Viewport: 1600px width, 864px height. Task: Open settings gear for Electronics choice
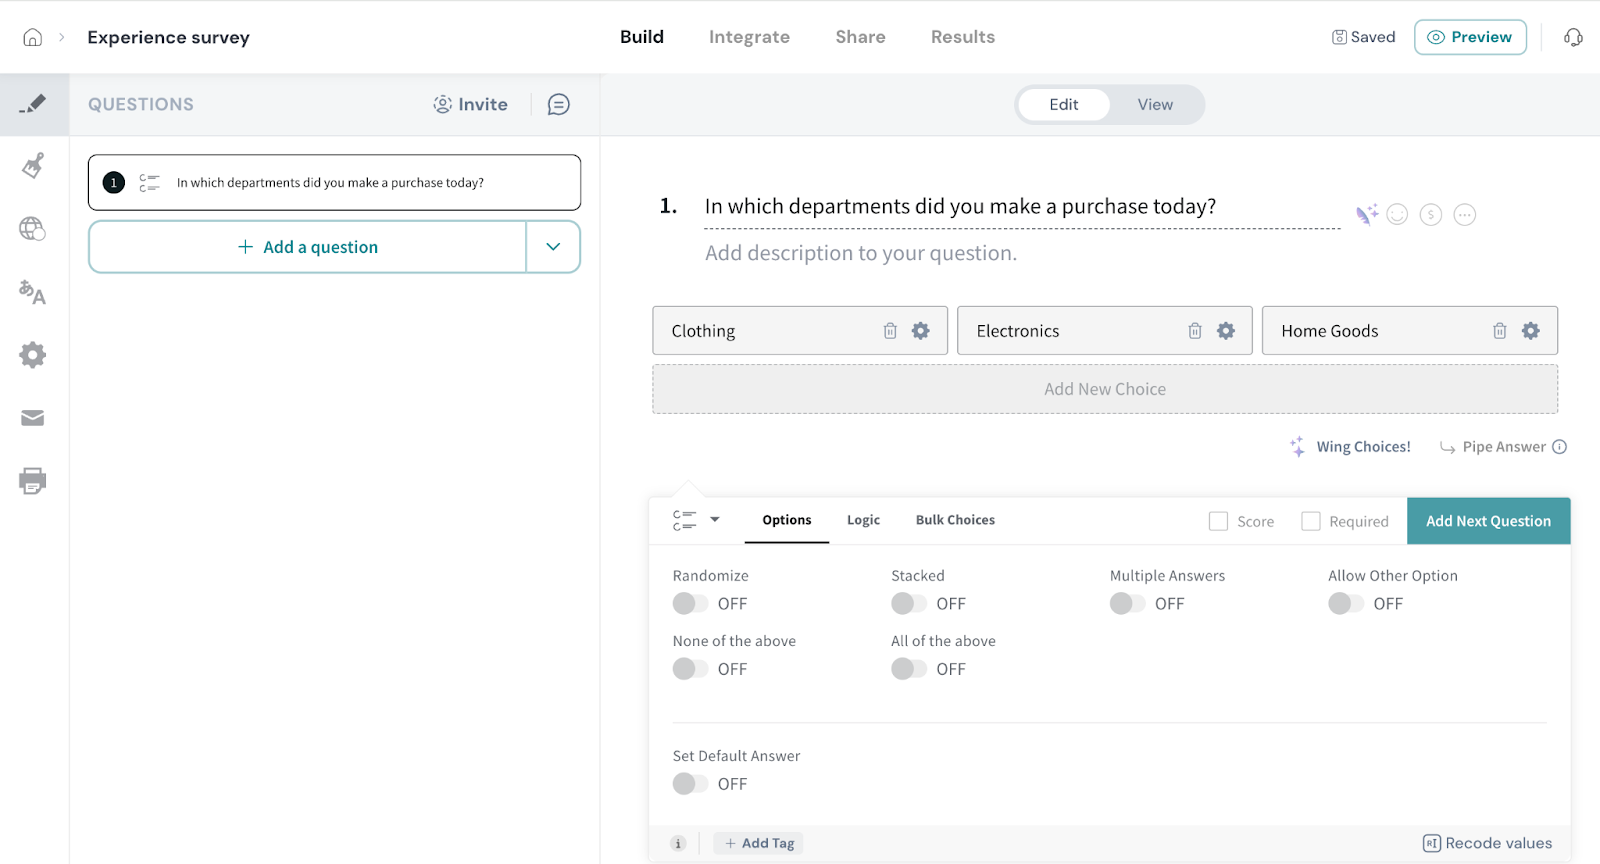point(1225,331)
